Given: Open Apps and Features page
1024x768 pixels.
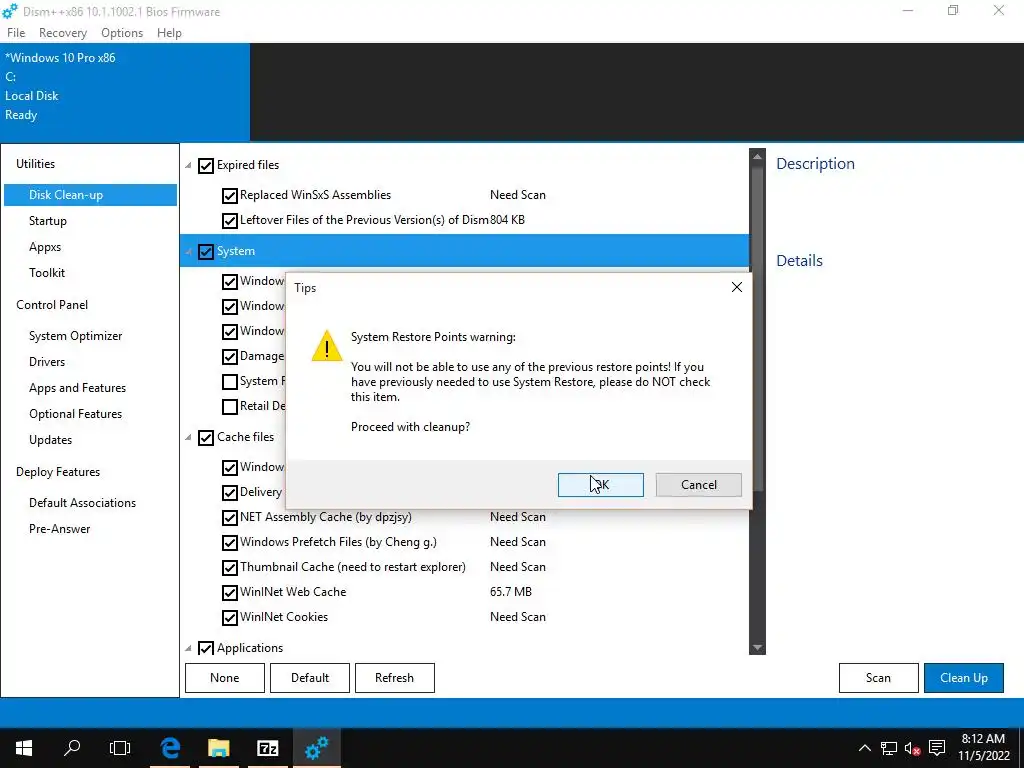Looking at the screenshot, I should coord(78,388).
